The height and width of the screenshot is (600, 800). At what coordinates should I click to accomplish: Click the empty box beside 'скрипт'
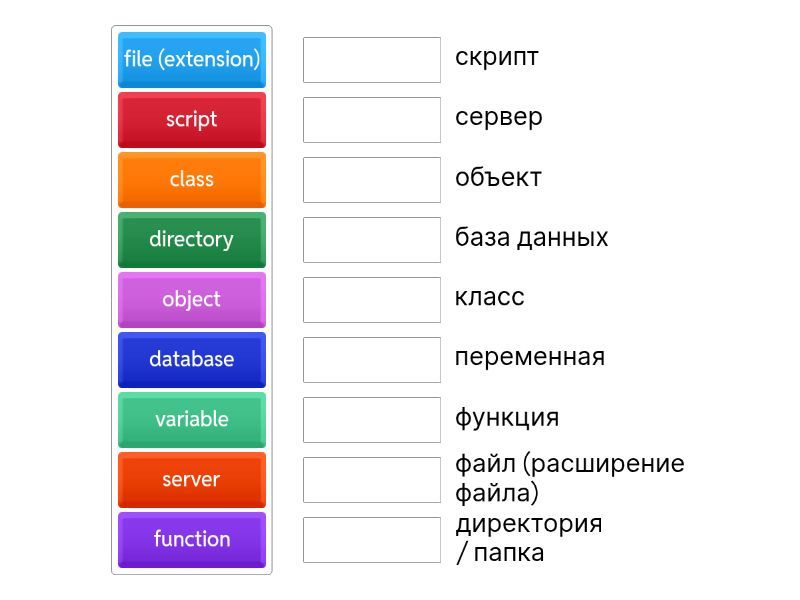pos(371,60)
